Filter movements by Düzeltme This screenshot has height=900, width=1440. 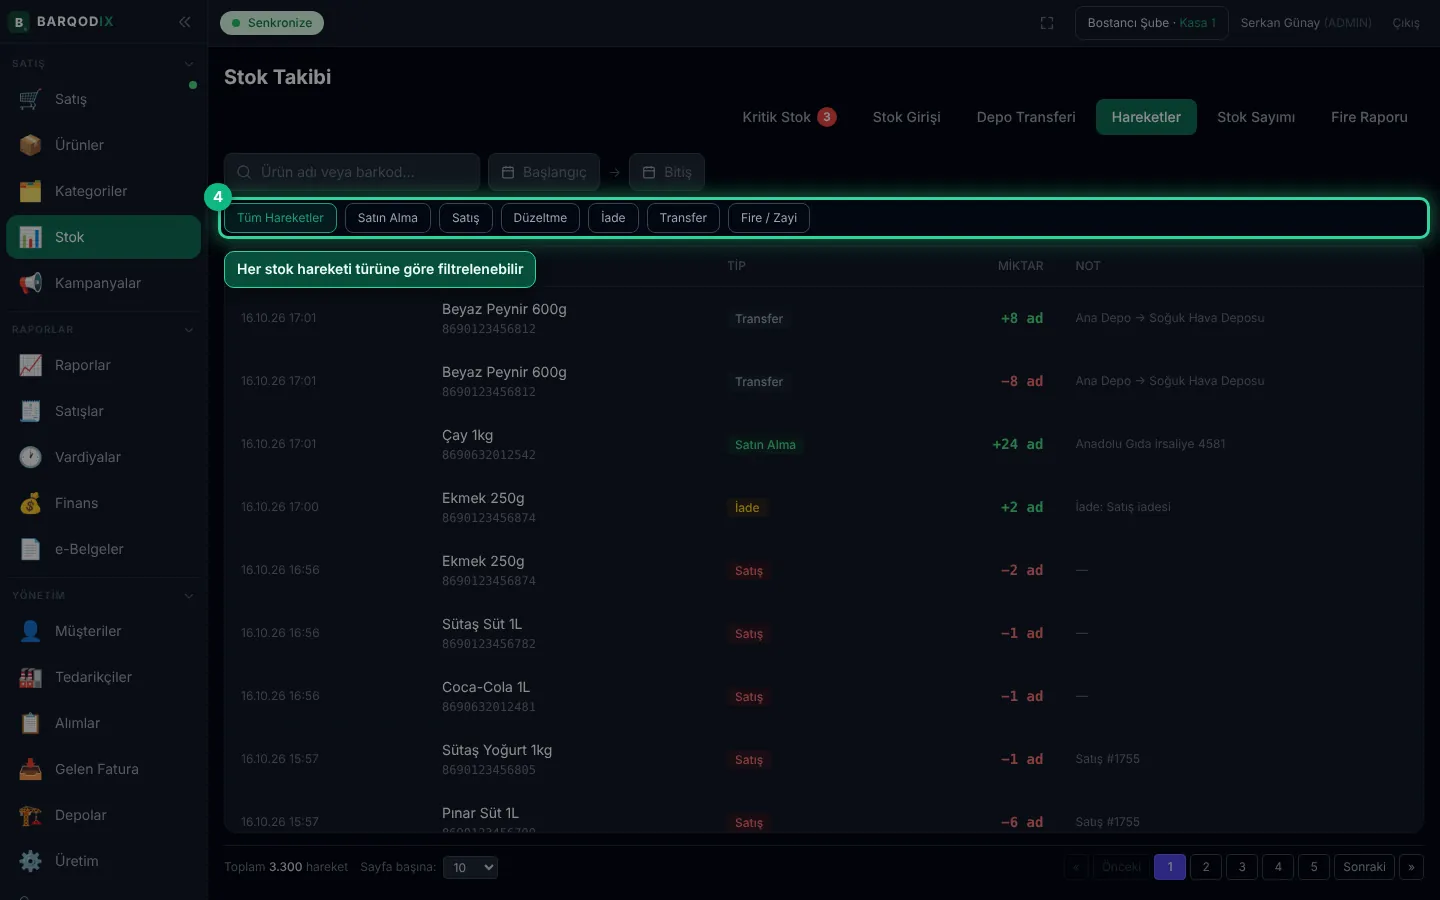click(540, 218)
